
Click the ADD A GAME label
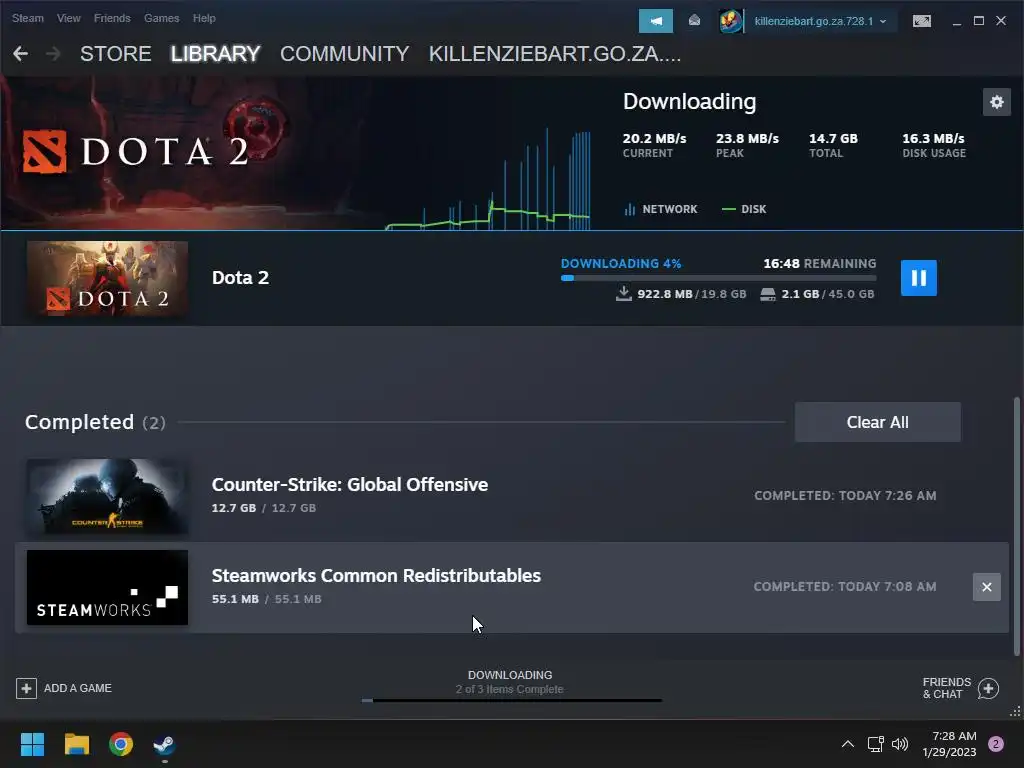pyautogui.click(x=78, y=688)
